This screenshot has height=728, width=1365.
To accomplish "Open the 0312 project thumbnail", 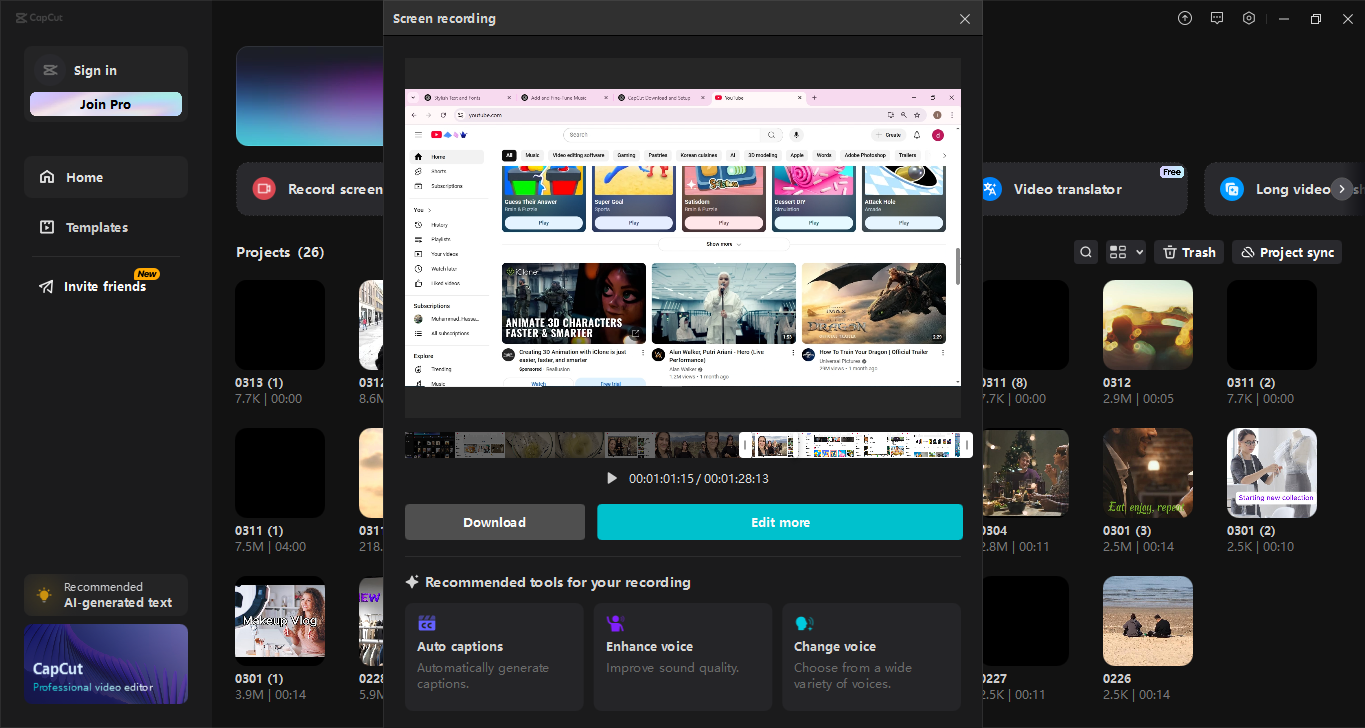I will pos(1147,324).
